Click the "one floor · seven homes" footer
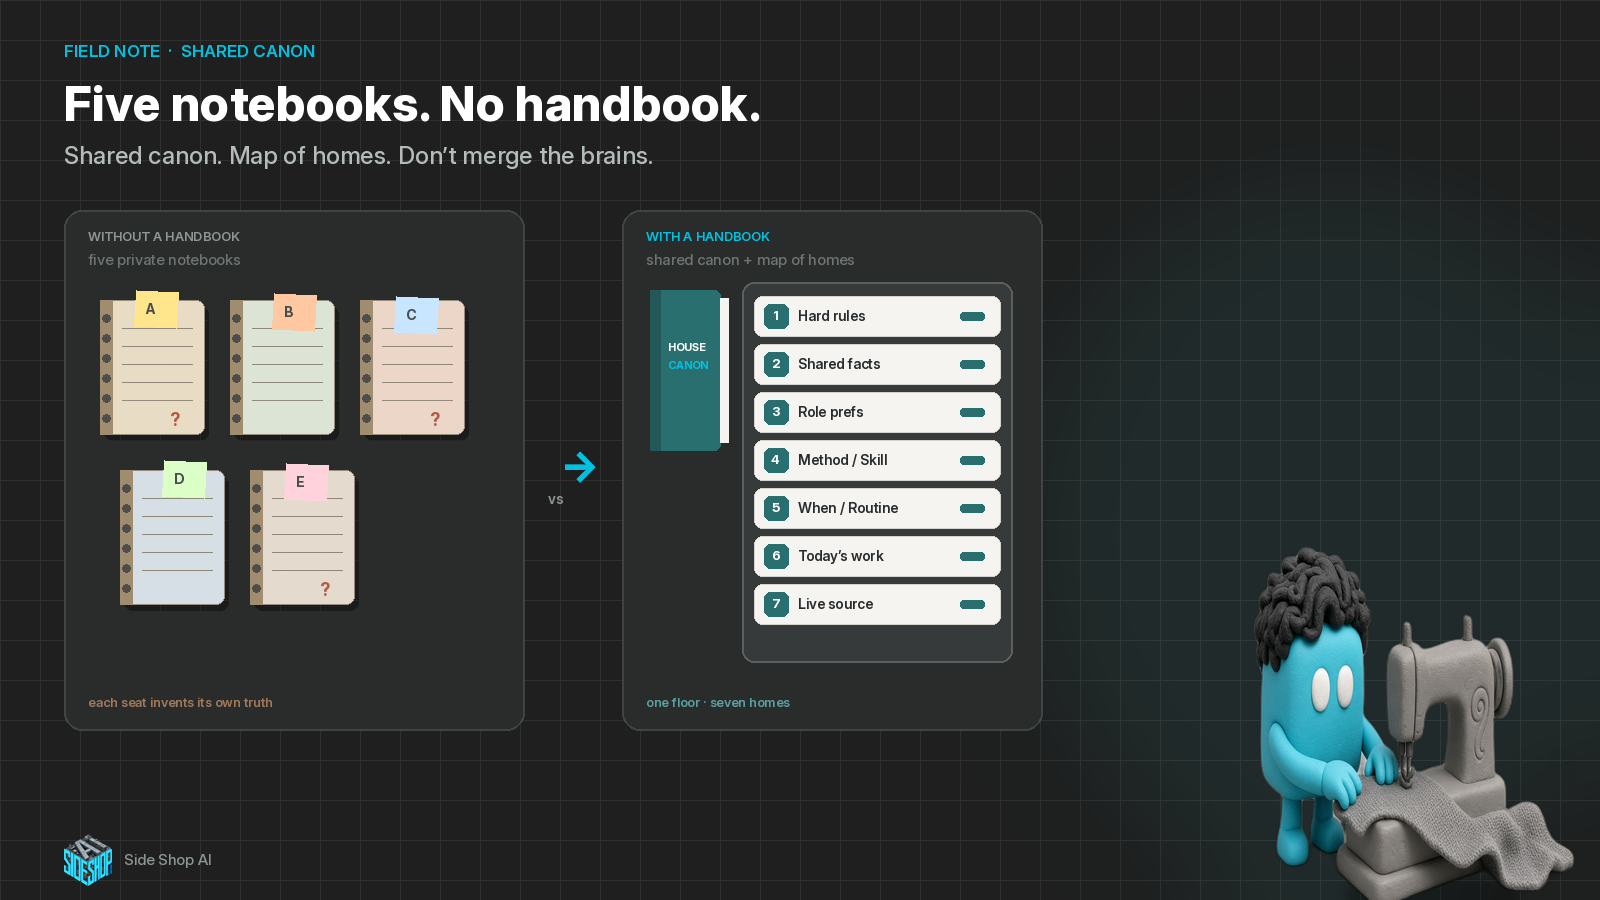The height and width of the screenshot is (900, 1600). click(718, 703)
